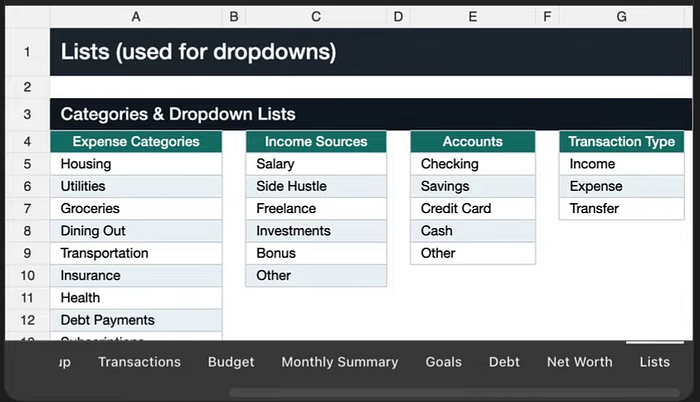The width and height of the screenshot is (700, 402).
Task: Click the 'Side Hustle' cell
Action: [x=316, y=186]
